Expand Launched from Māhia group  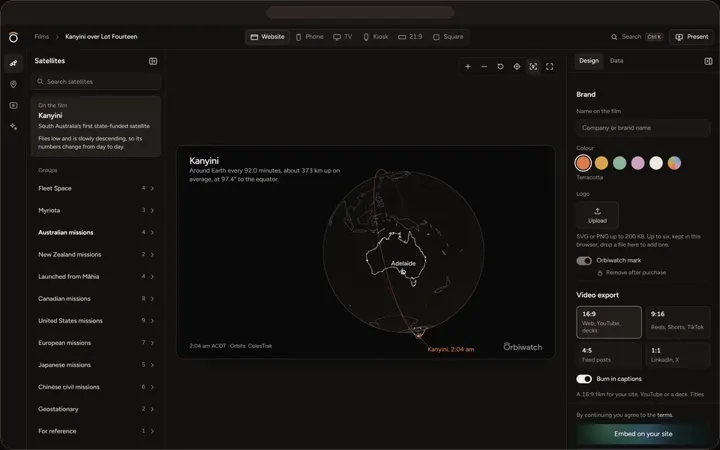(96, 276)
